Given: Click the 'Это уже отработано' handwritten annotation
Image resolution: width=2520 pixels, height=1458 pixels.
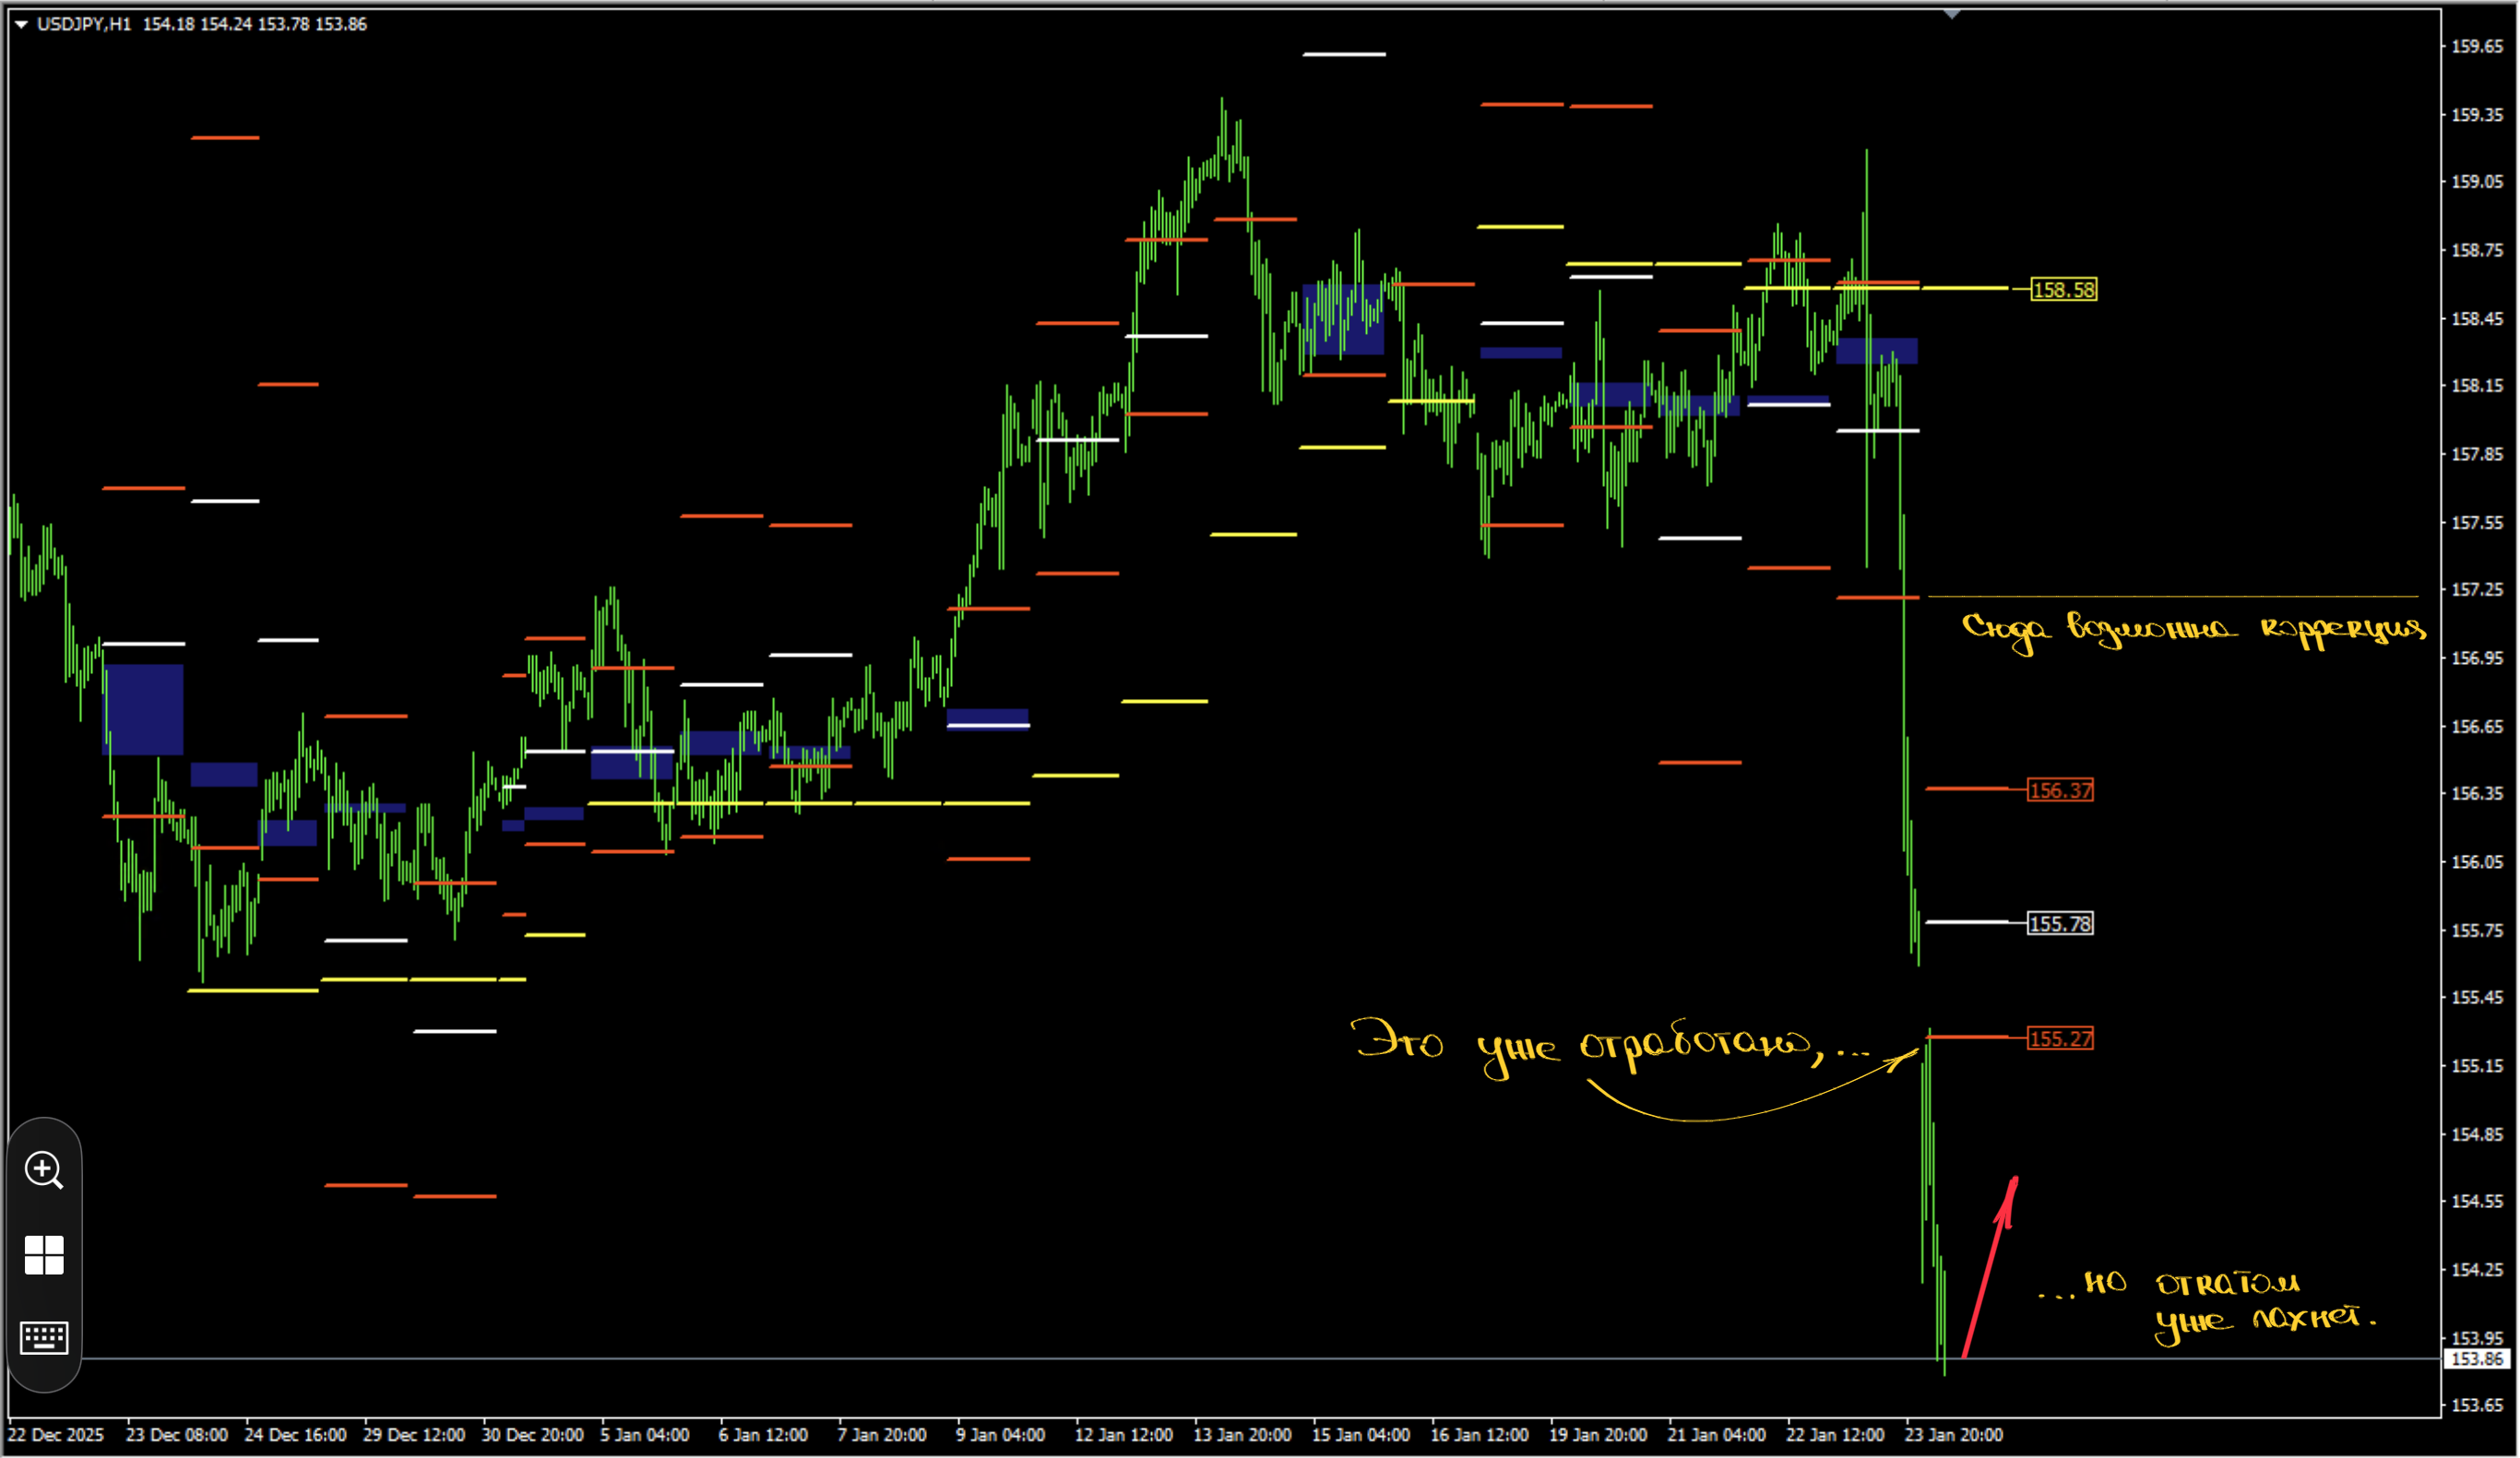Looking at the screenshot, I should click(x=1608, y=1046).
